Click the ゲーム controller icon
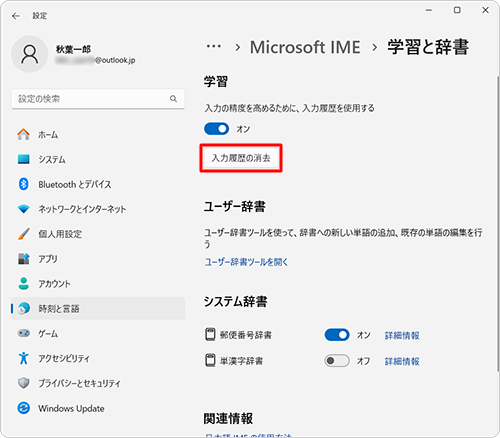Screen dimensions: 500x438 pyautogui.click(x=24, y=333)
